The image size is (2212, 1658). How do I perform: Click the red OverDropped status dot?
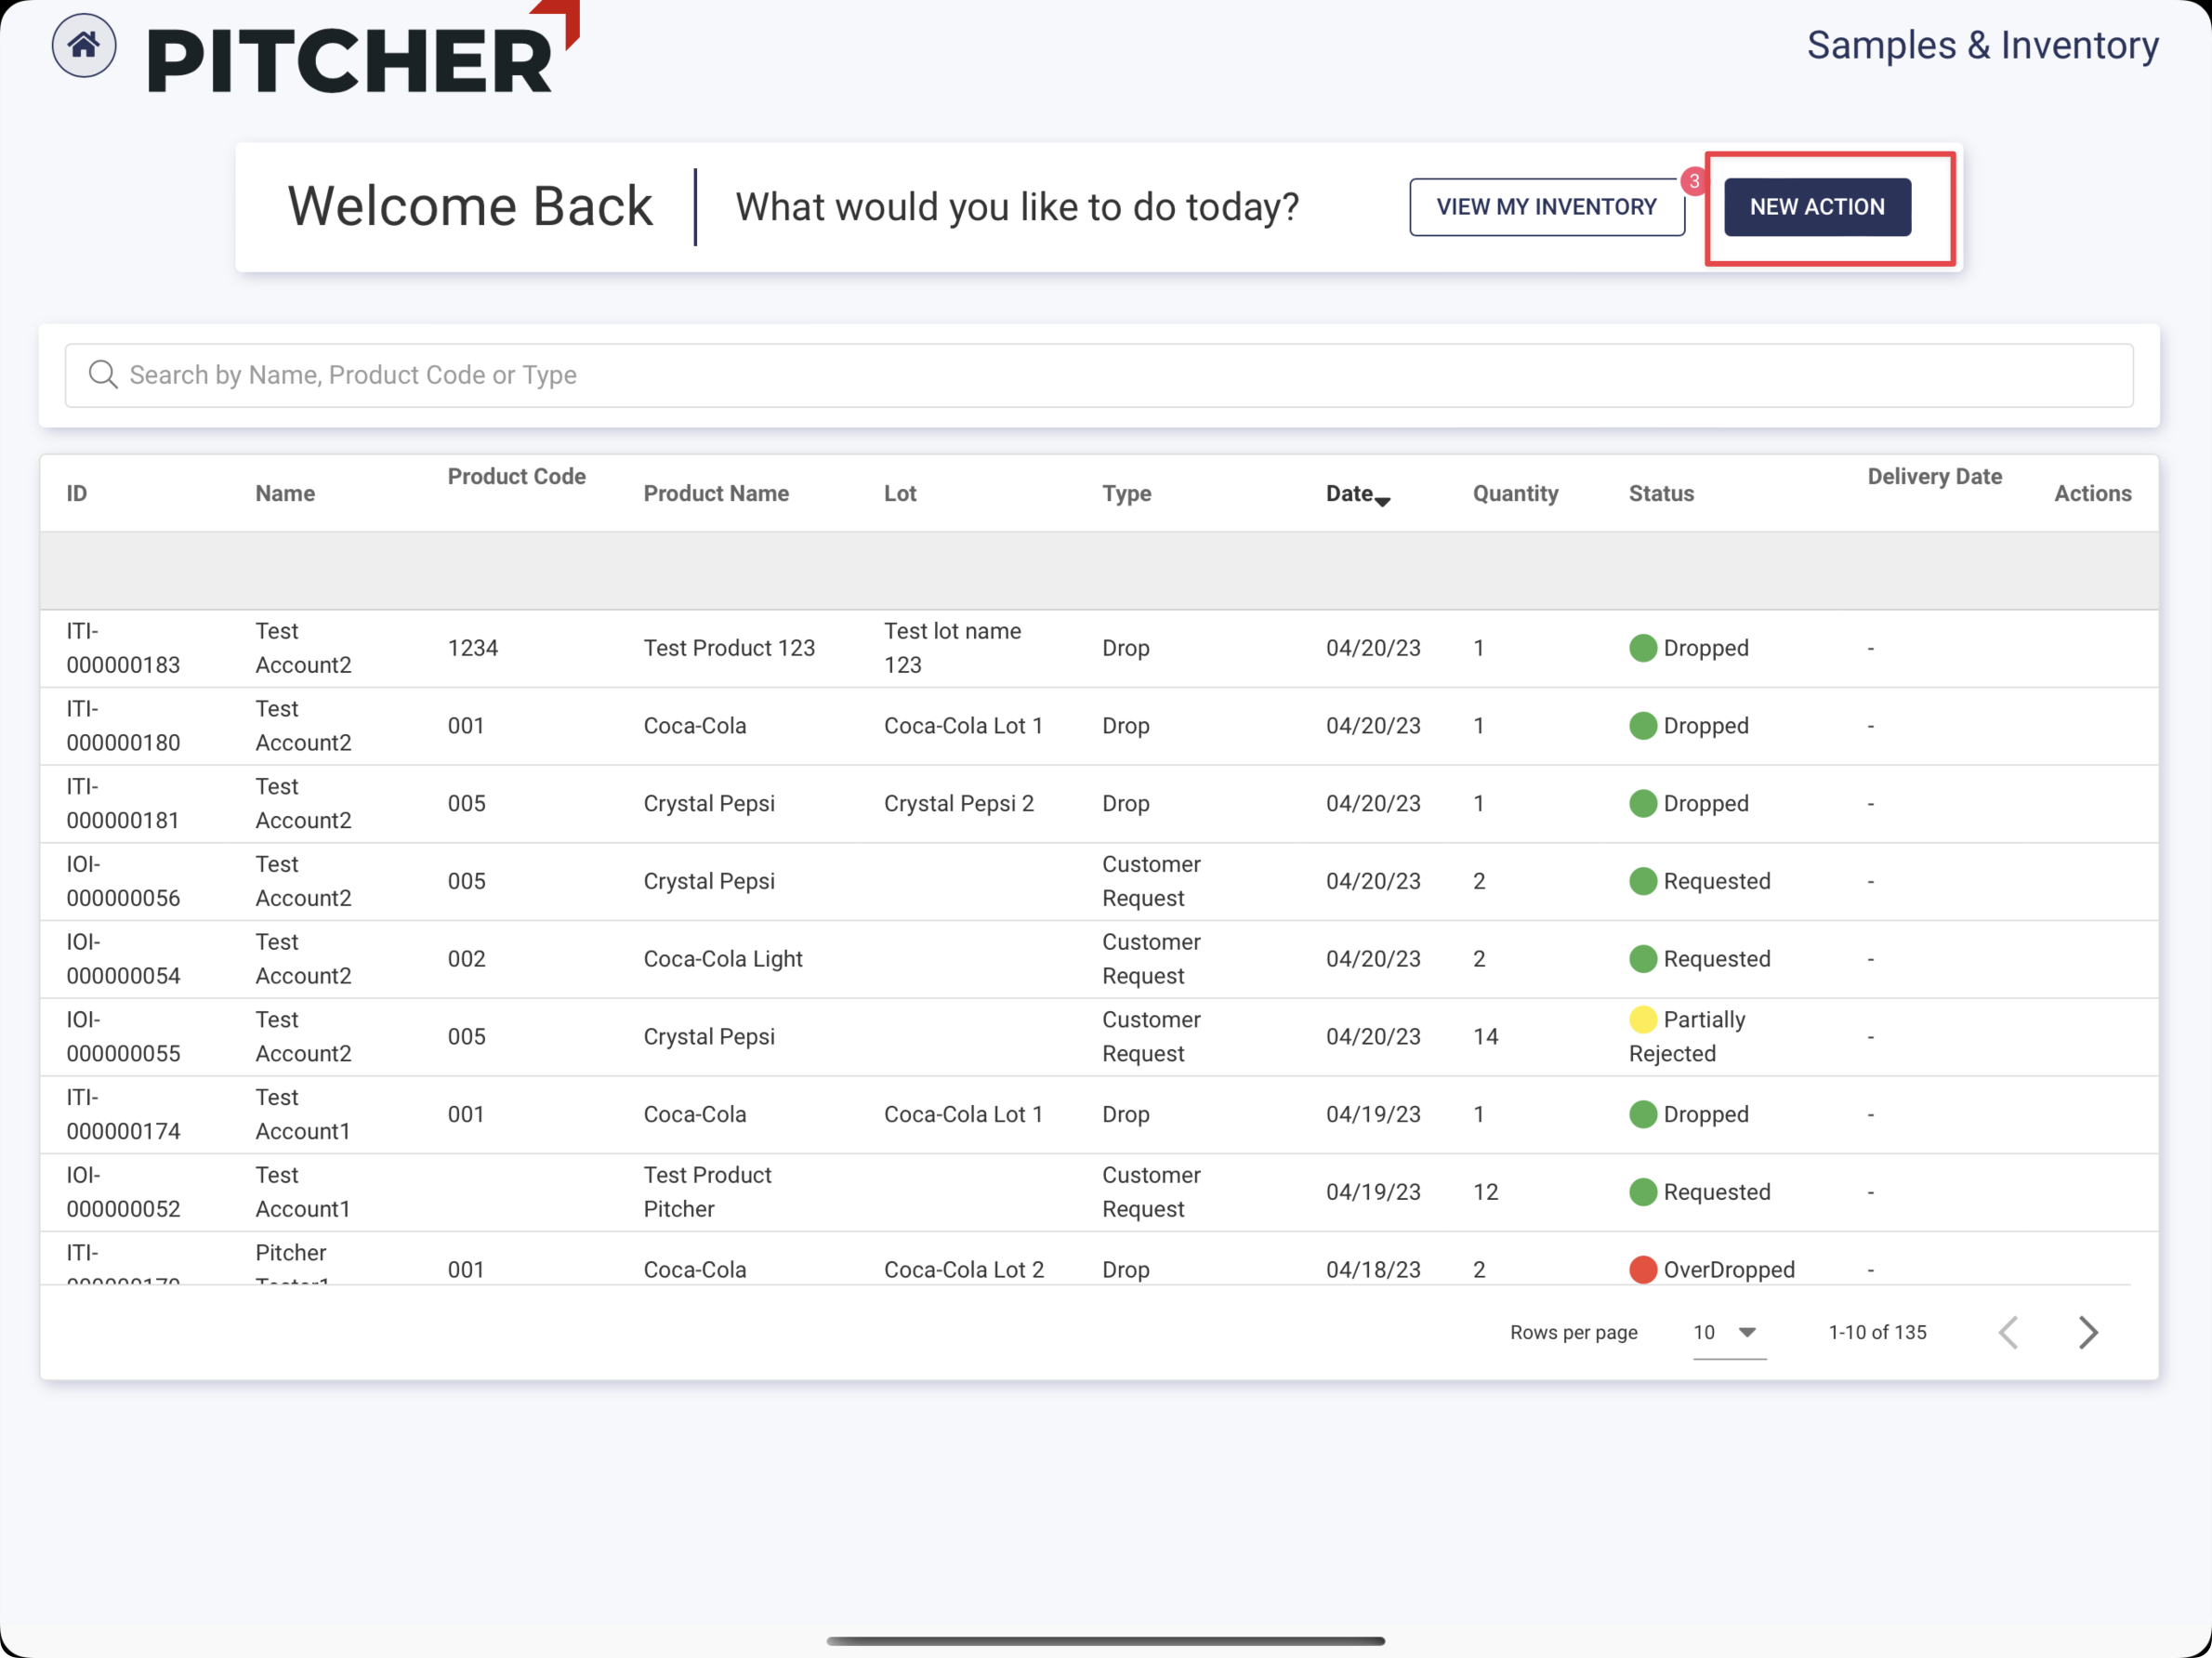(x=1642, y=1269)
